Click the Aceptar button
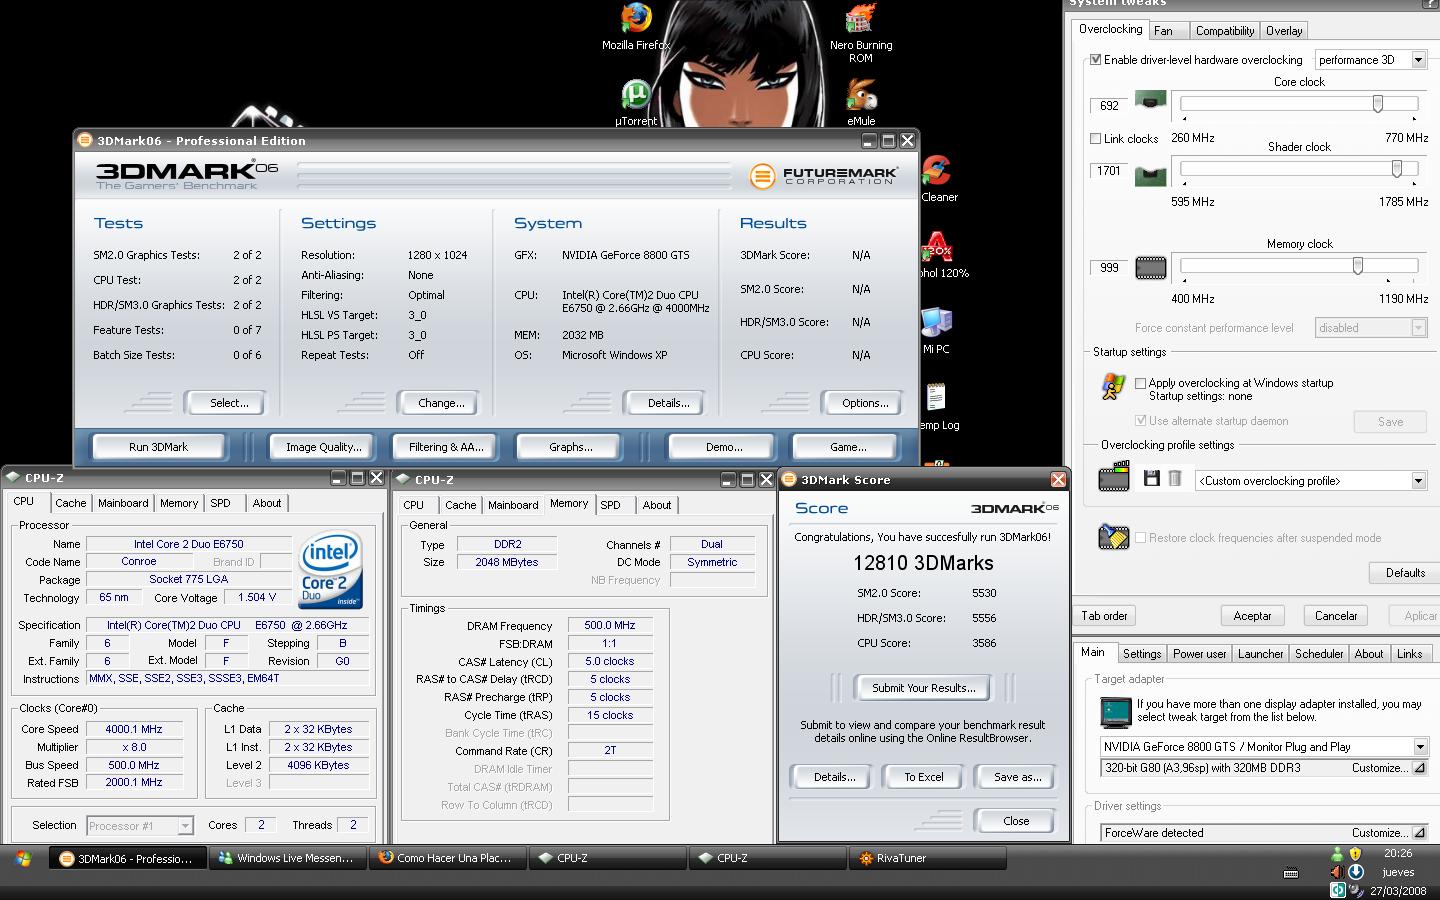 click(1252, 616)
